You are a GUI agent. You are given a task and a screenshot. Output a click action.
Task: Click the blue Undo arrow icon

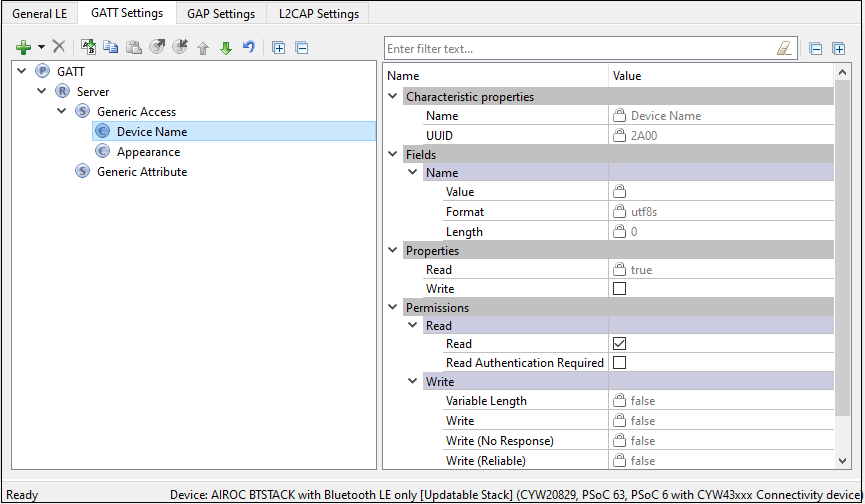(248, 47)
